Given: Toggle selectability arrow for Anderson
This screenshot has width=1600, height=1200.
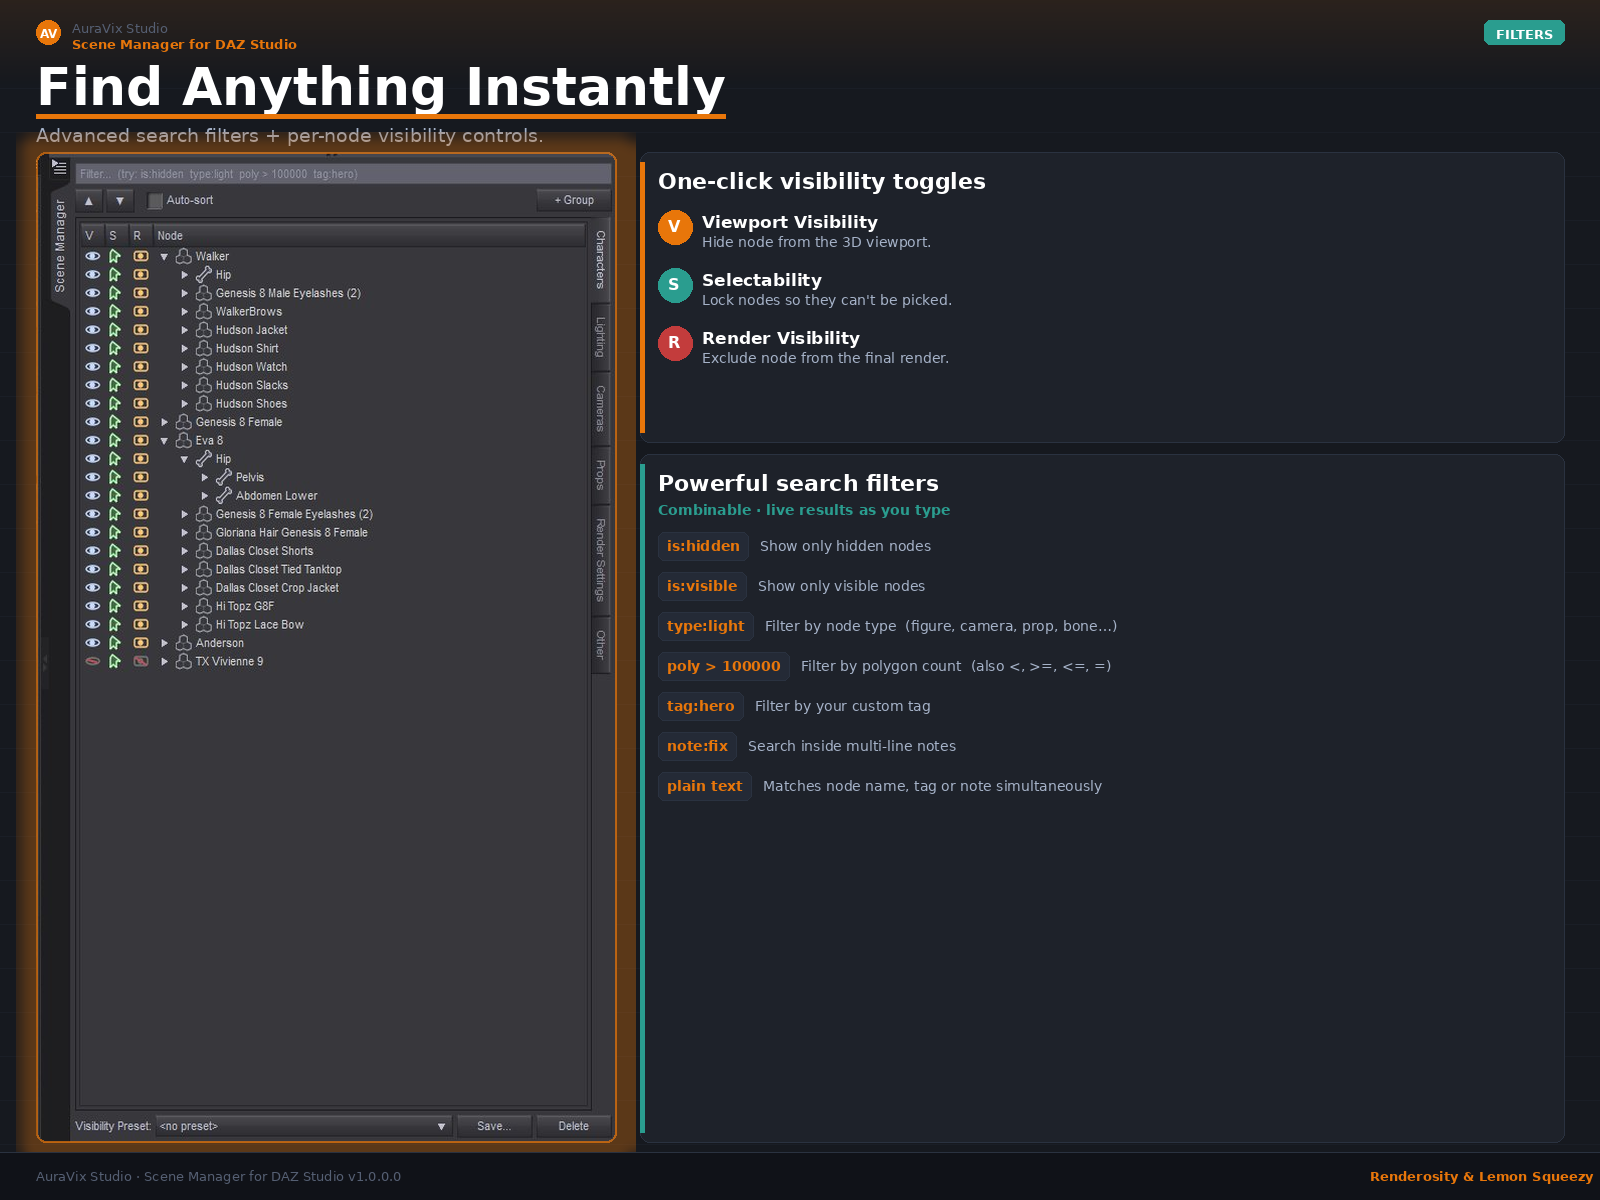Looking at the screenshot, I should (115, 643).
